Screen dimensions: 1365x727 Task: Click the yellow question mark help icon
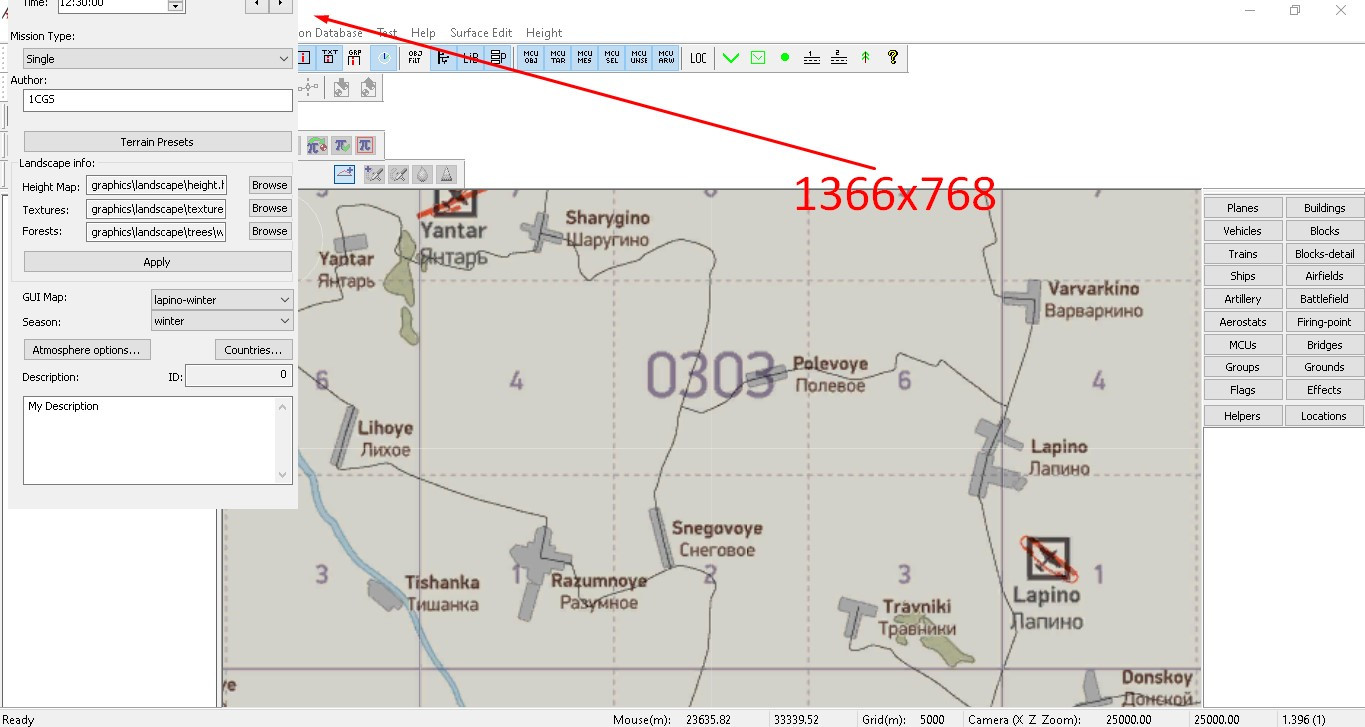tap(893, 57)
